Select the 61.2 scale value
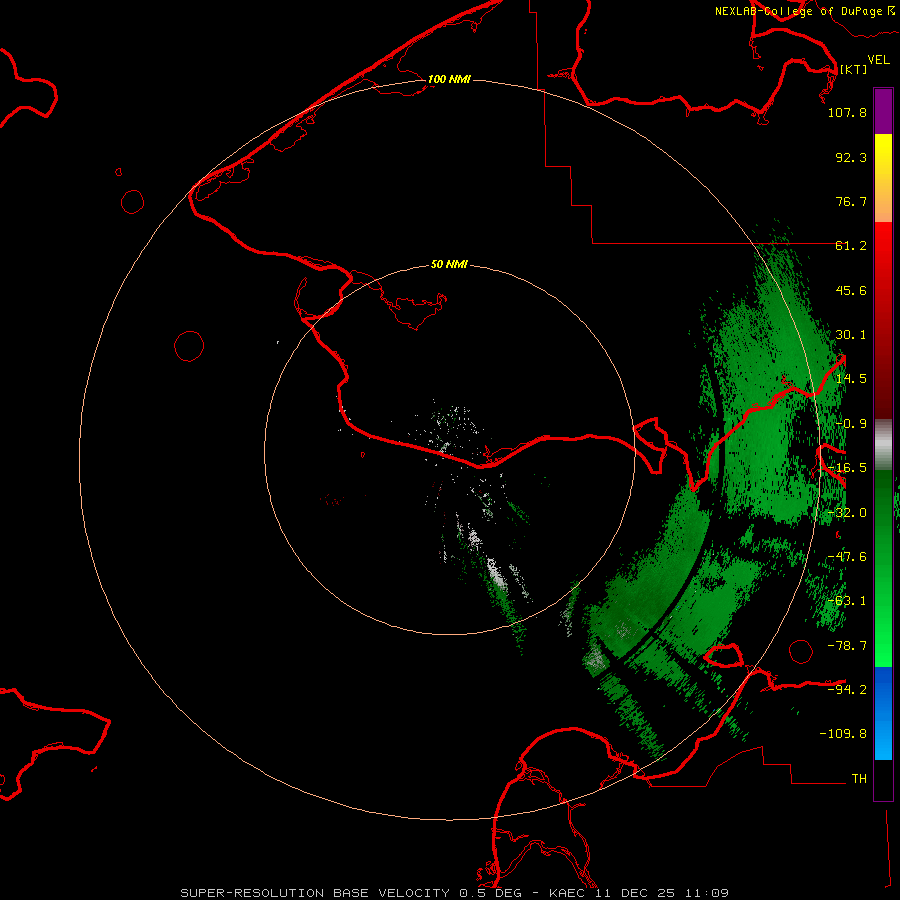This screenshot has height=900, width=900. point(851,246)
